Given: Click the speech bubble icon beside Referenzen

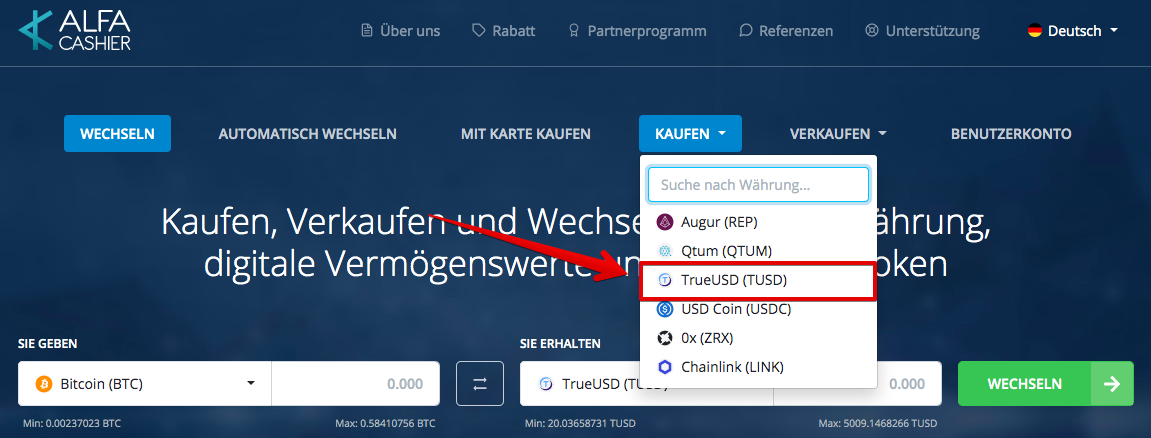Looking at the screenshot, I should pos(746,31).
